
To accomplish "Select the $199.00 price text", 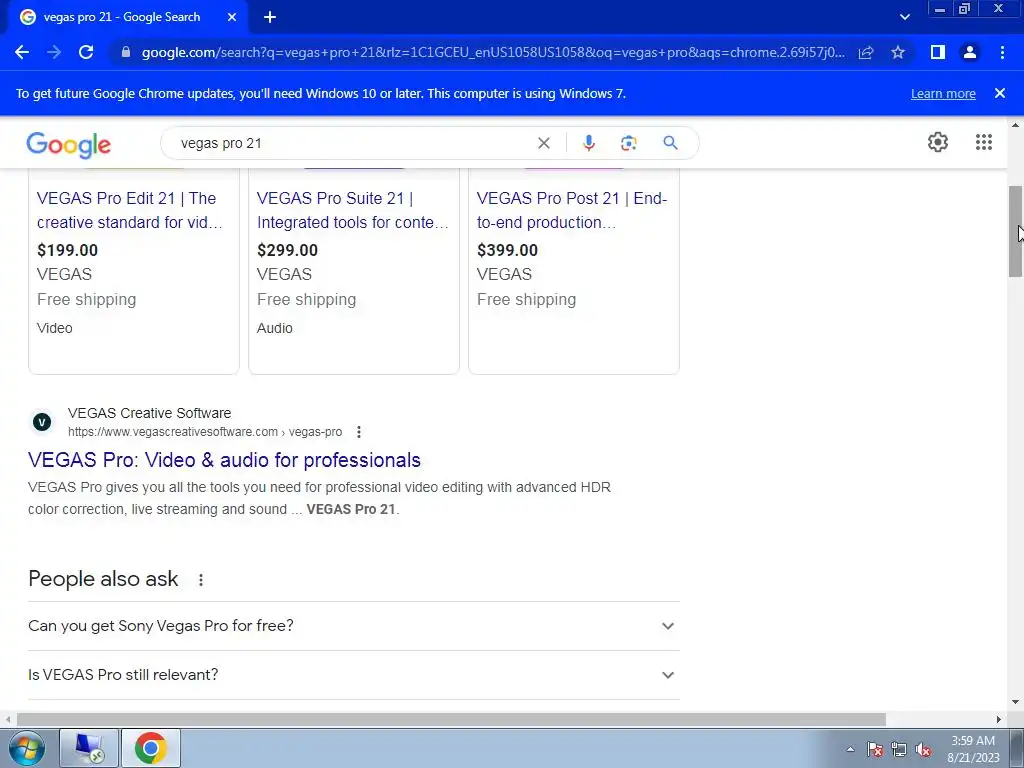I will (67, 250).
